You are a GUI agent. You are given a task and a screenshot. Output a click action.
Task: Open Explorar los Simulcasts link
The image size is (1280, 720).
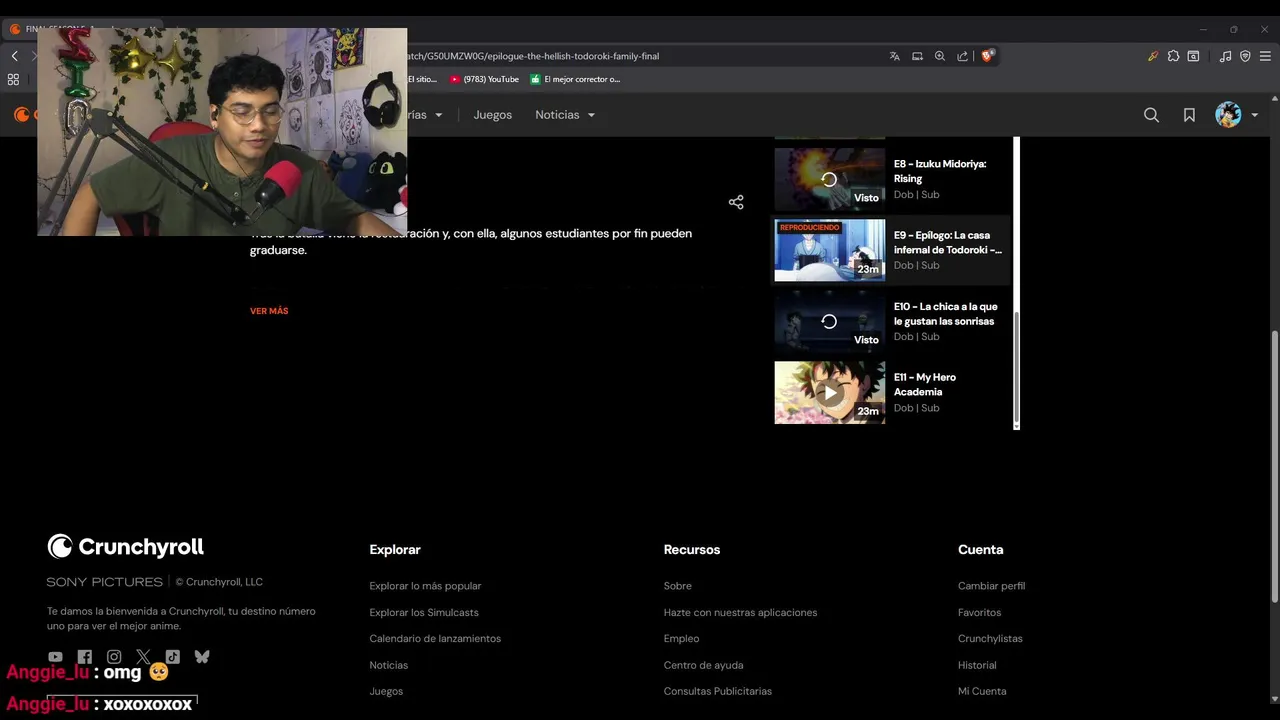coord(424,612)
